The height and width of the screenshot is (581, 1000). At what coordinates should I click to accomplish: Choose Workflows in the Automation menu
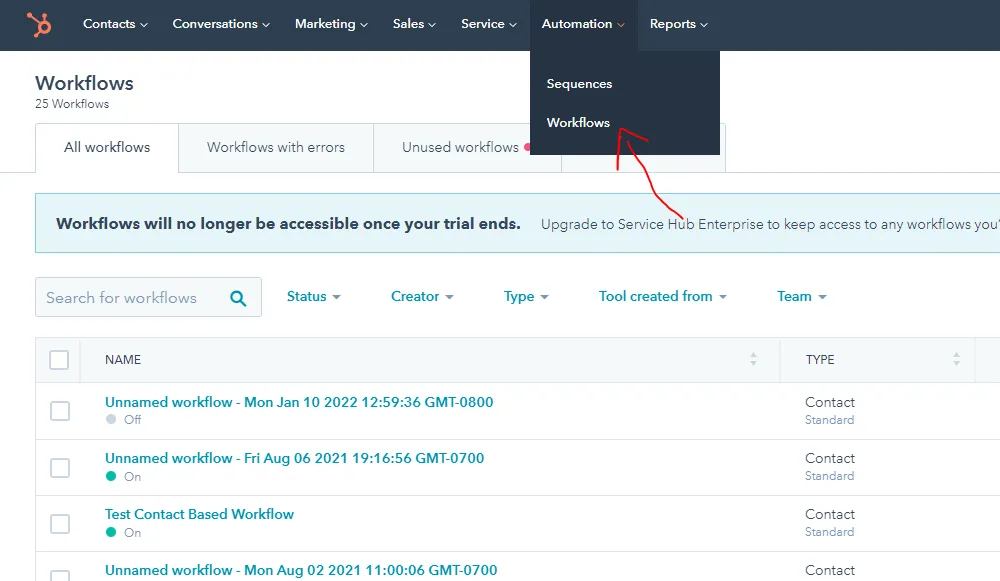point(578,122)
